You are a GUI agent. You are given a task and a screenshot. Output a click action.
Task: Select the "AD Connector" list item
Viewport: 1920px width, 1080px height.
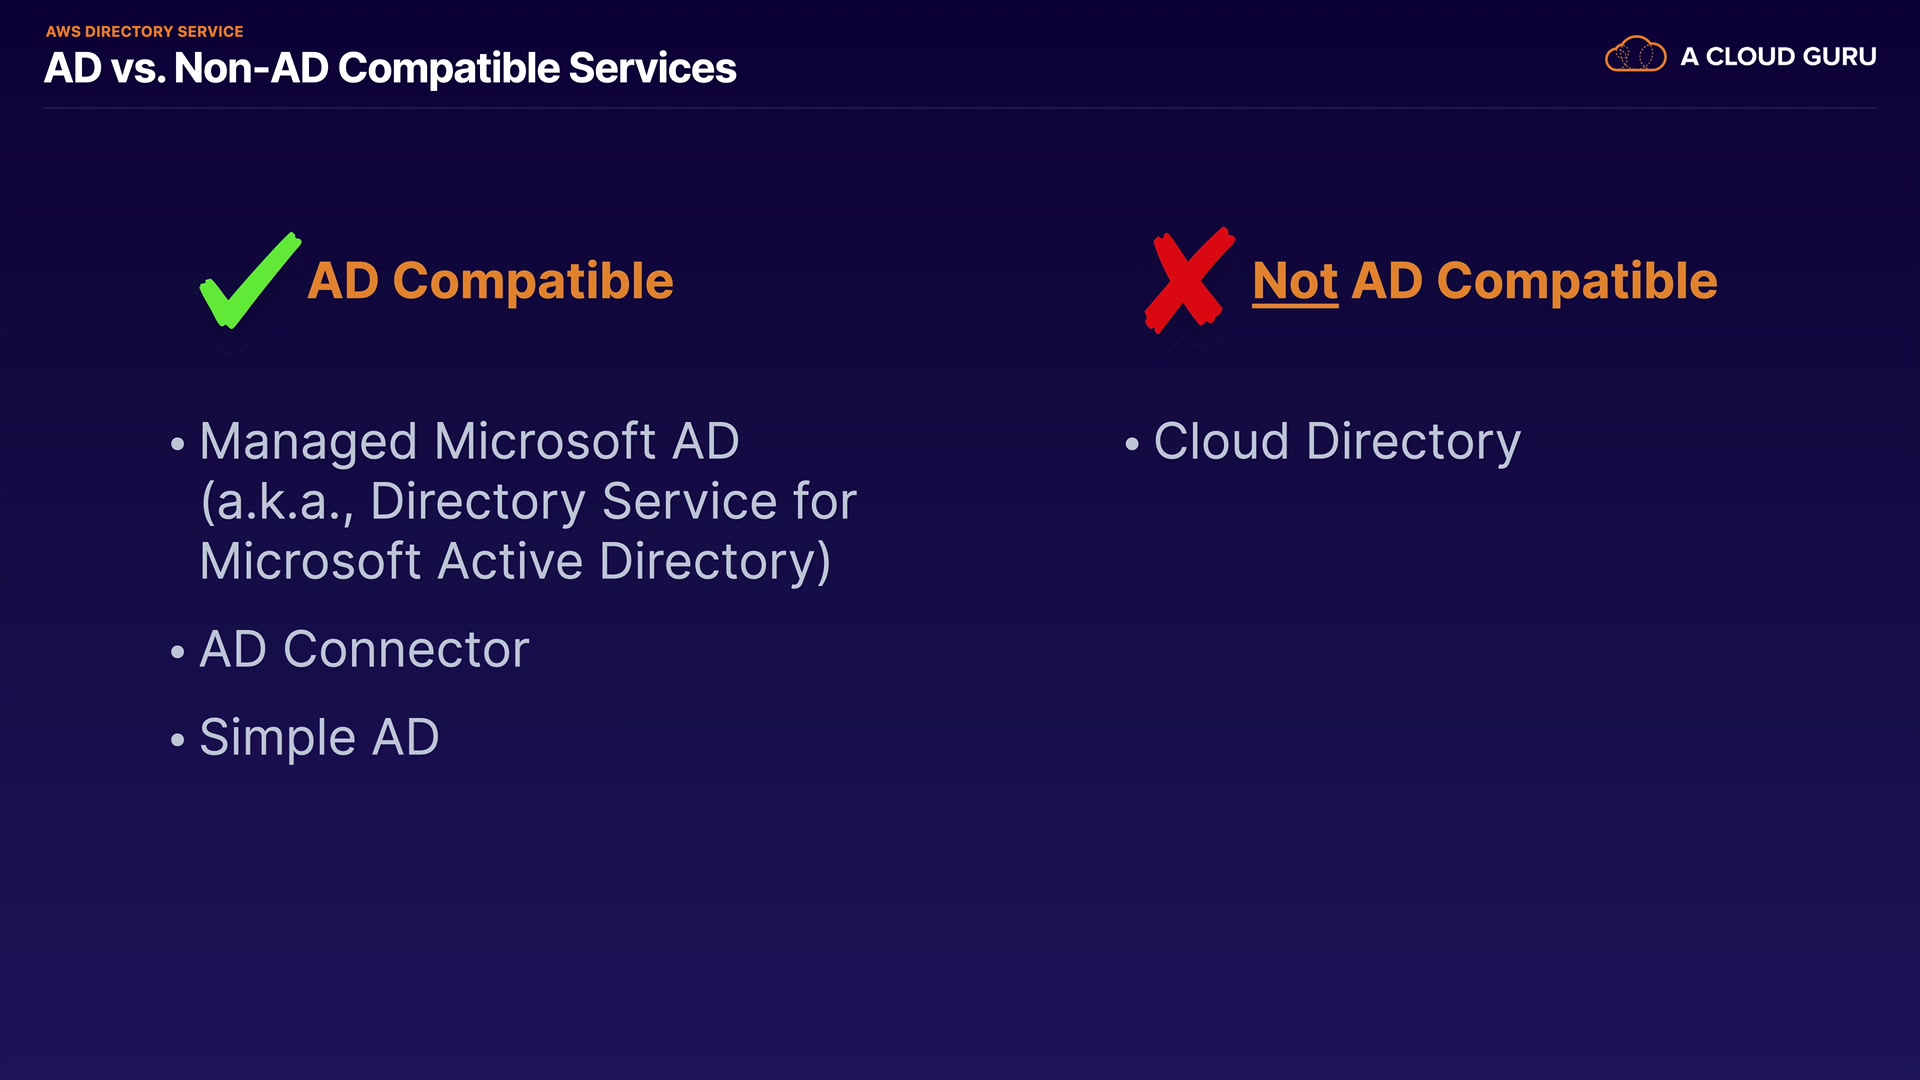(364, 650)
